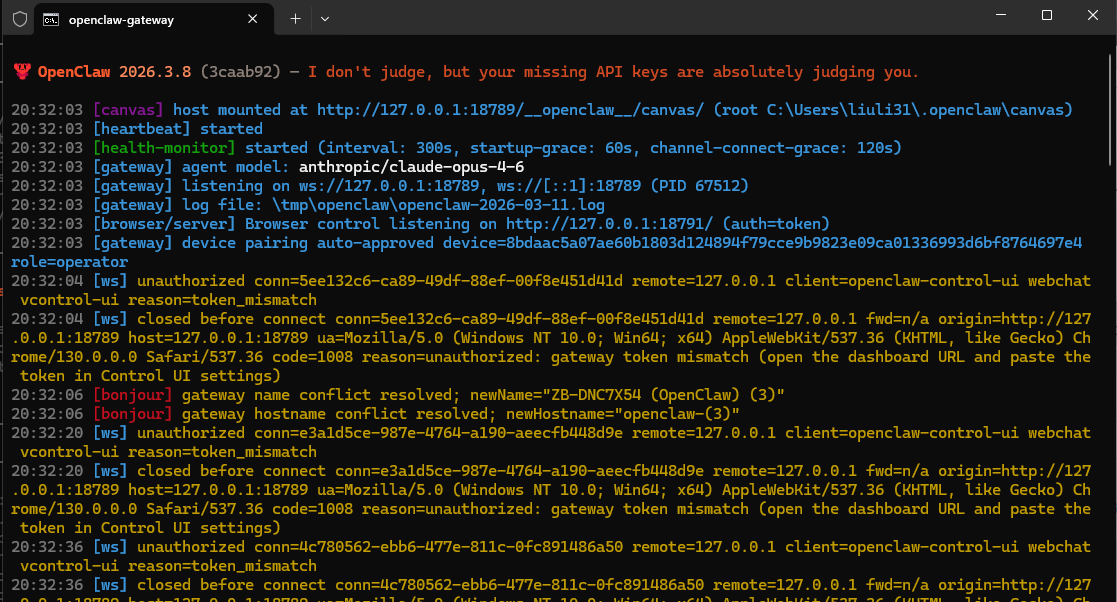Click the terminal vertical scrollbar thumb
Screen dimensions: 1117x602
pyautogui.click(x=1111, y=109)
